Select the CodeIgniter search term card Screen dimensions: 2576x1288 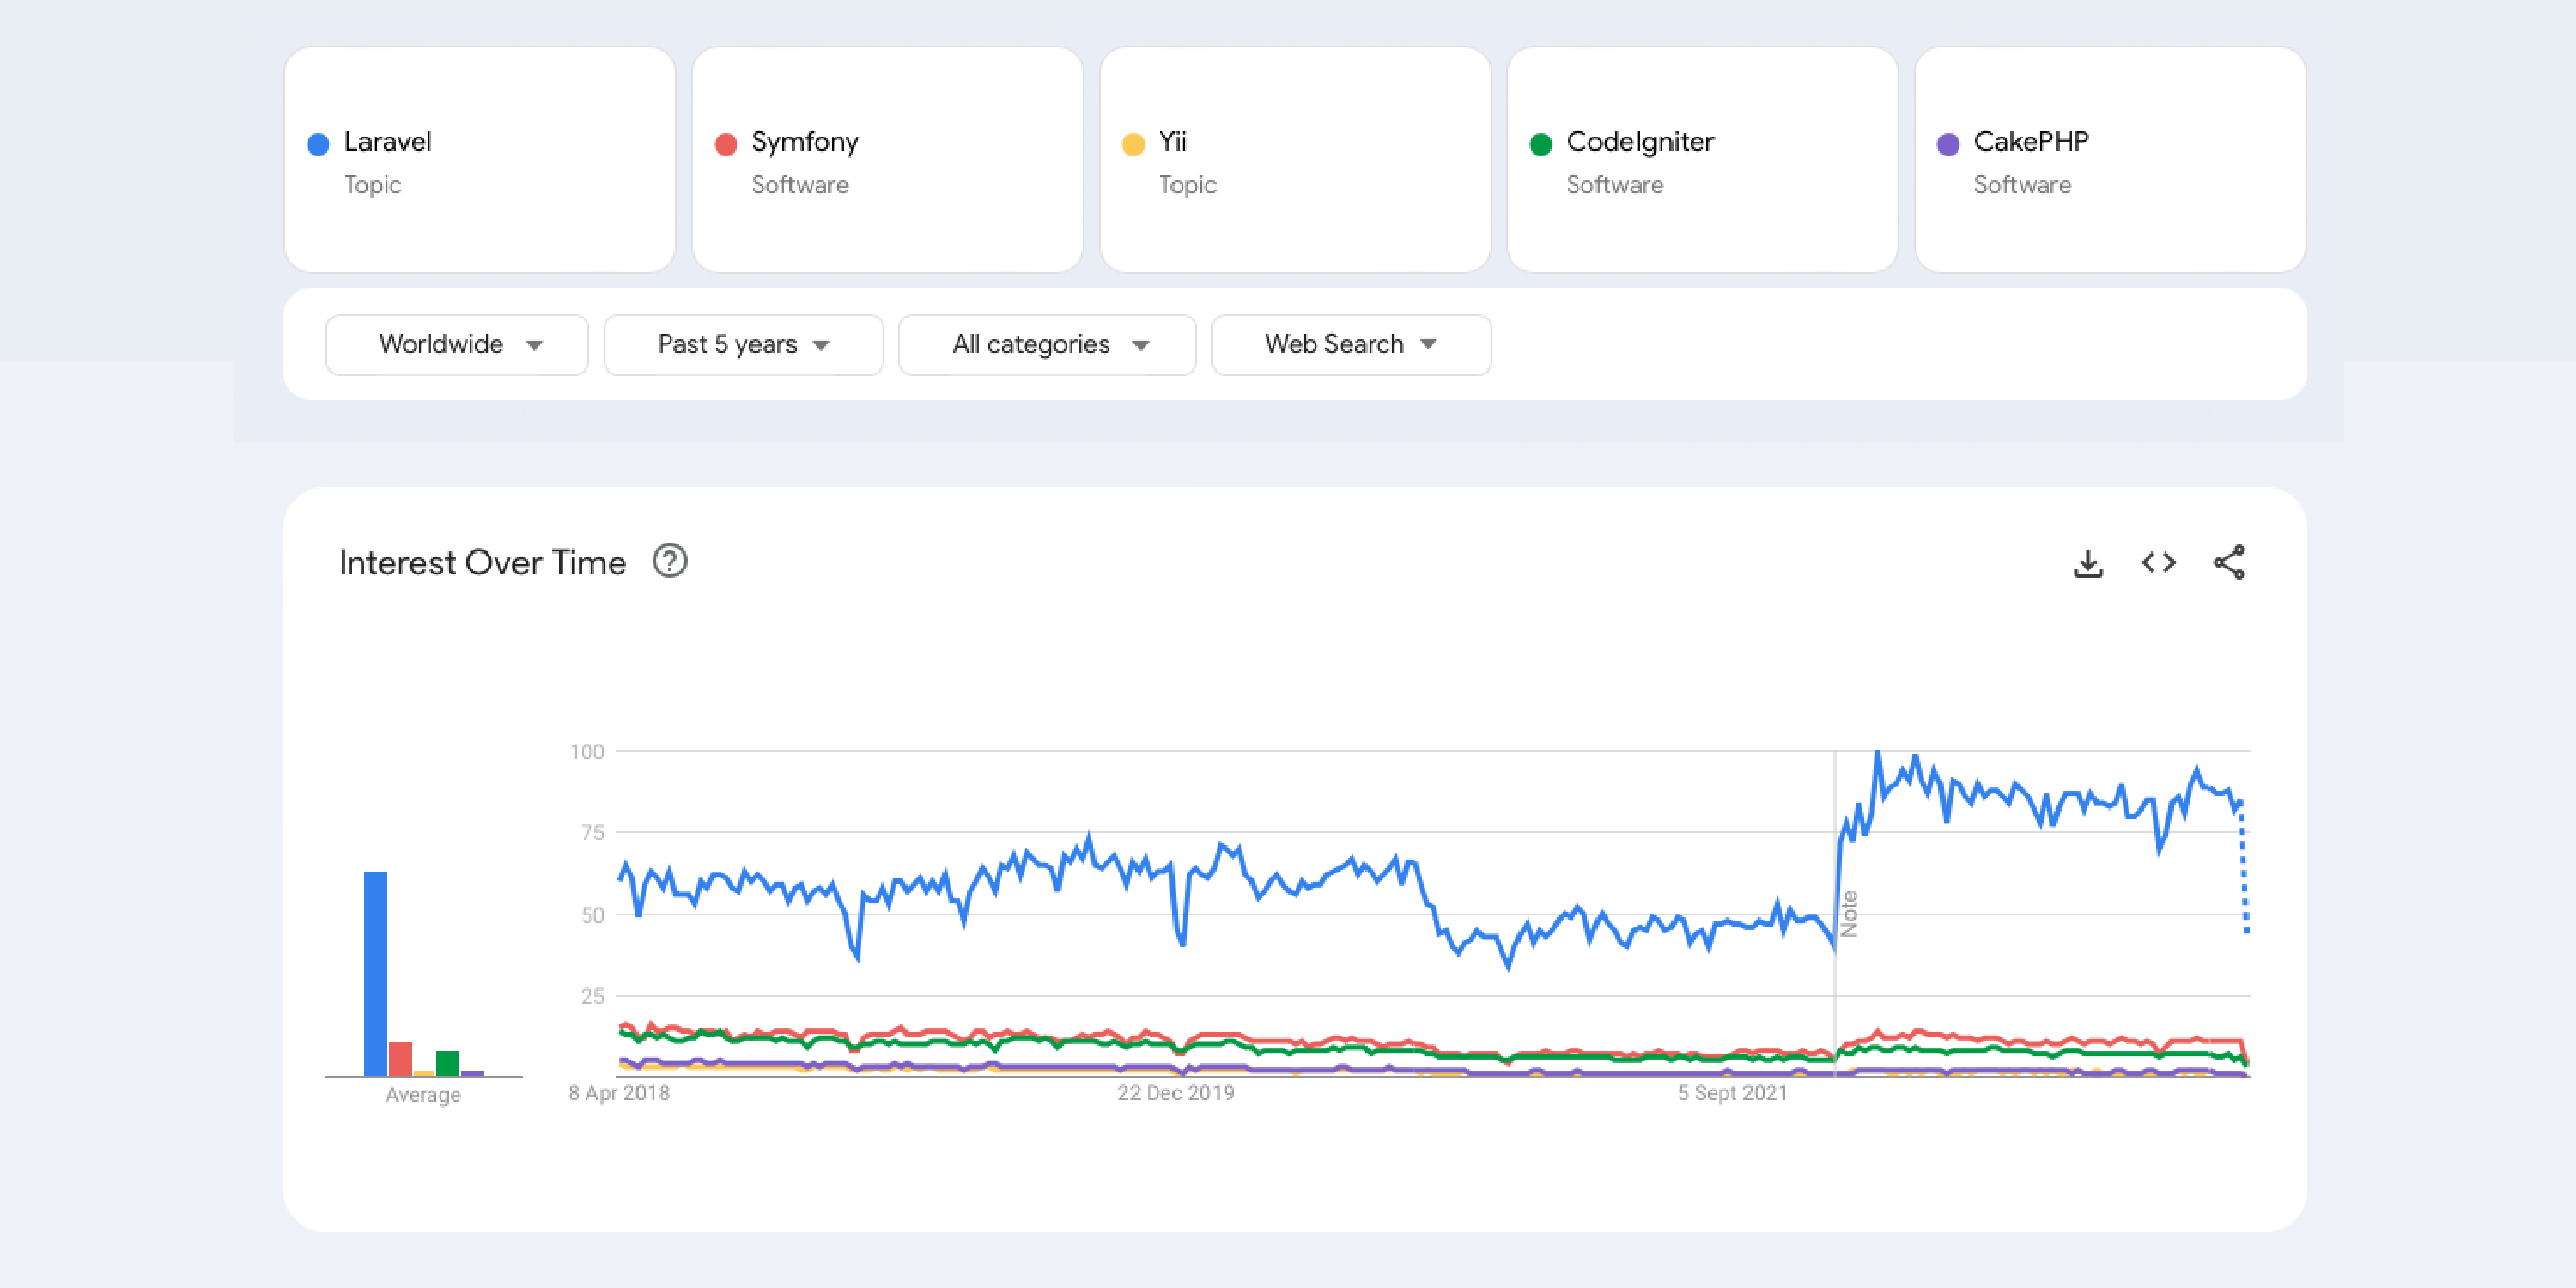click(1702, 160)
